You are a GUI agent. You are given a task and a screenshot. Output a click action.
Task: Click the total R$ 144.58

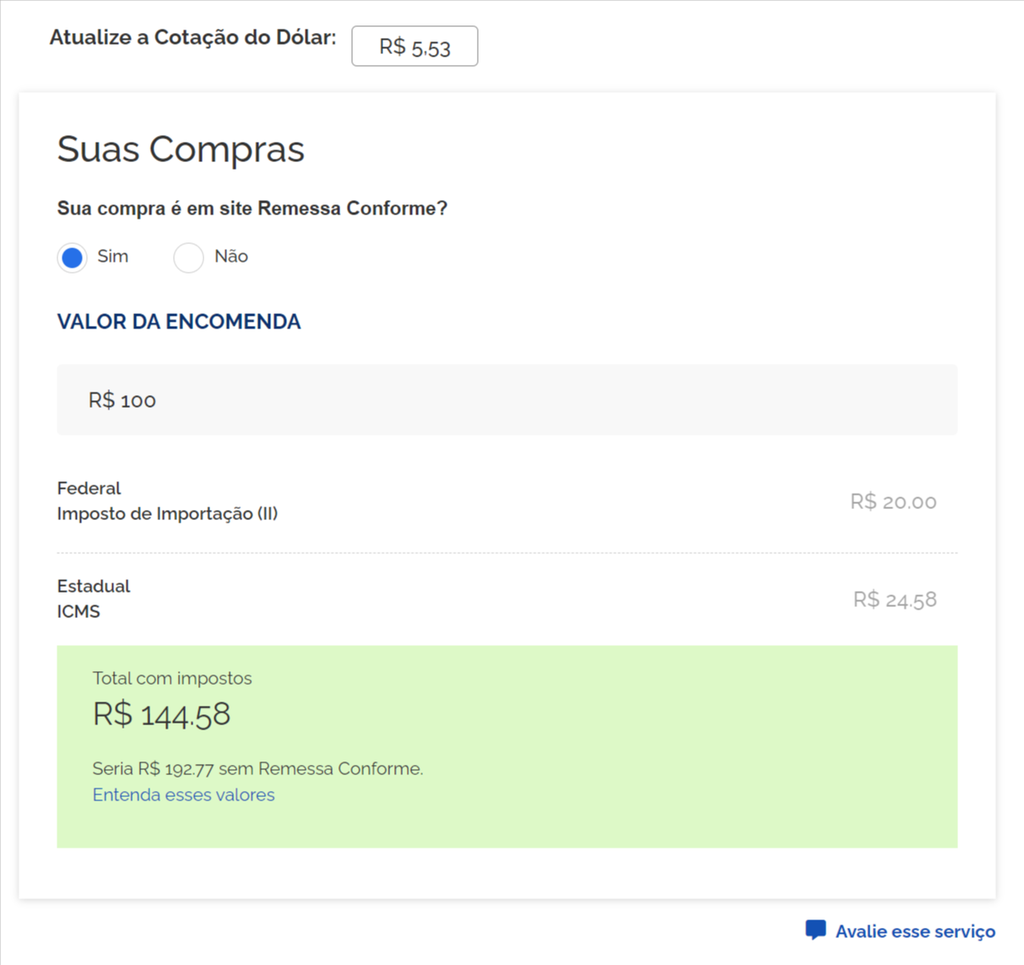[161, 714]
